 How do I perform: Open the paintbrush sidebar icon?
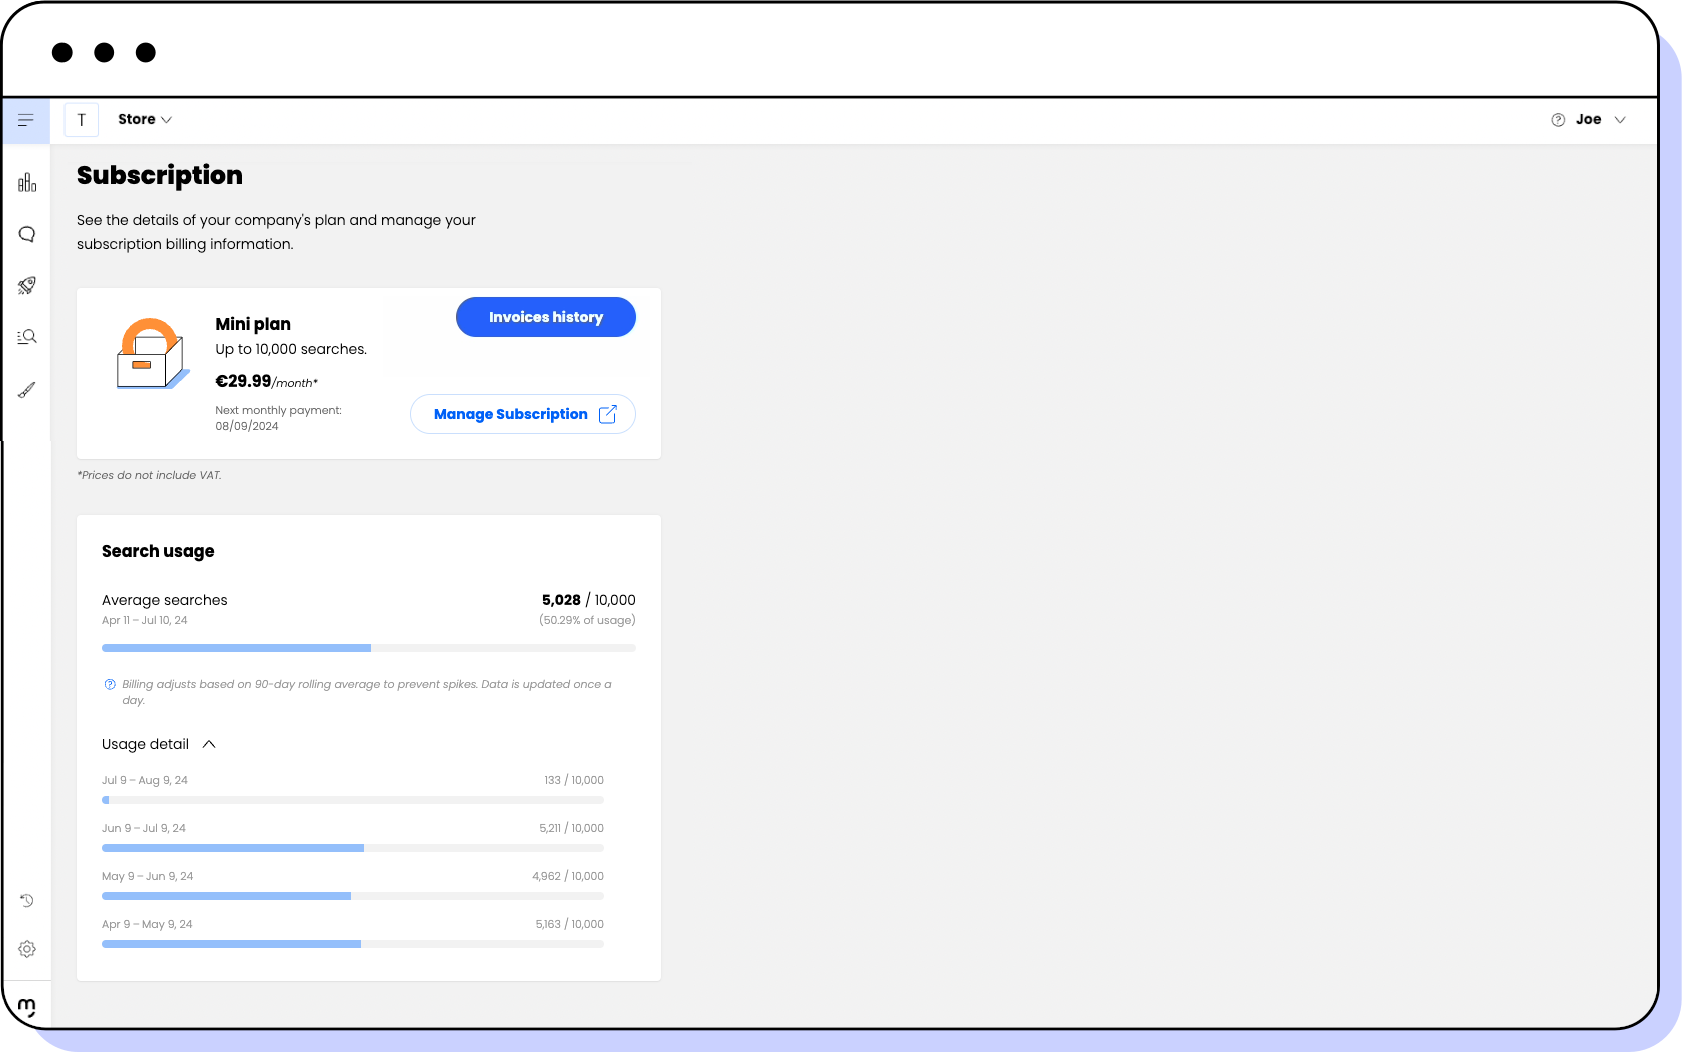tap(27, 389)
